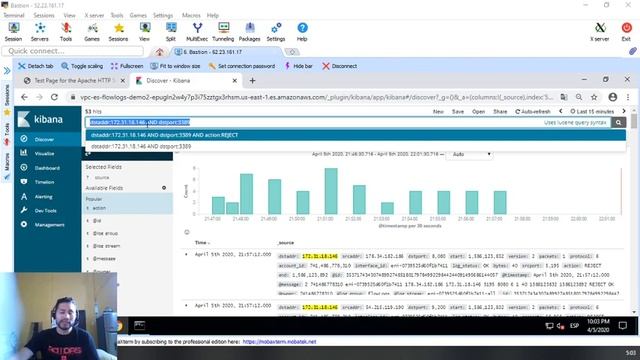The width and height of the screenshot is (640, 360).
Task: Click the MobaXterm home tab icon
Action: 160,52
